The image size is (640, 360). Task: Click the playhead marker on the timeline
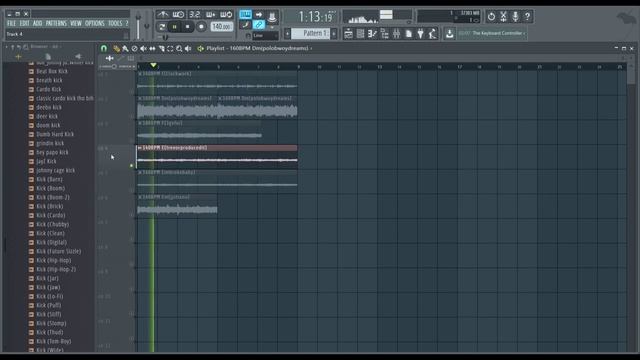pyautogui.click(x=153, y=65)
